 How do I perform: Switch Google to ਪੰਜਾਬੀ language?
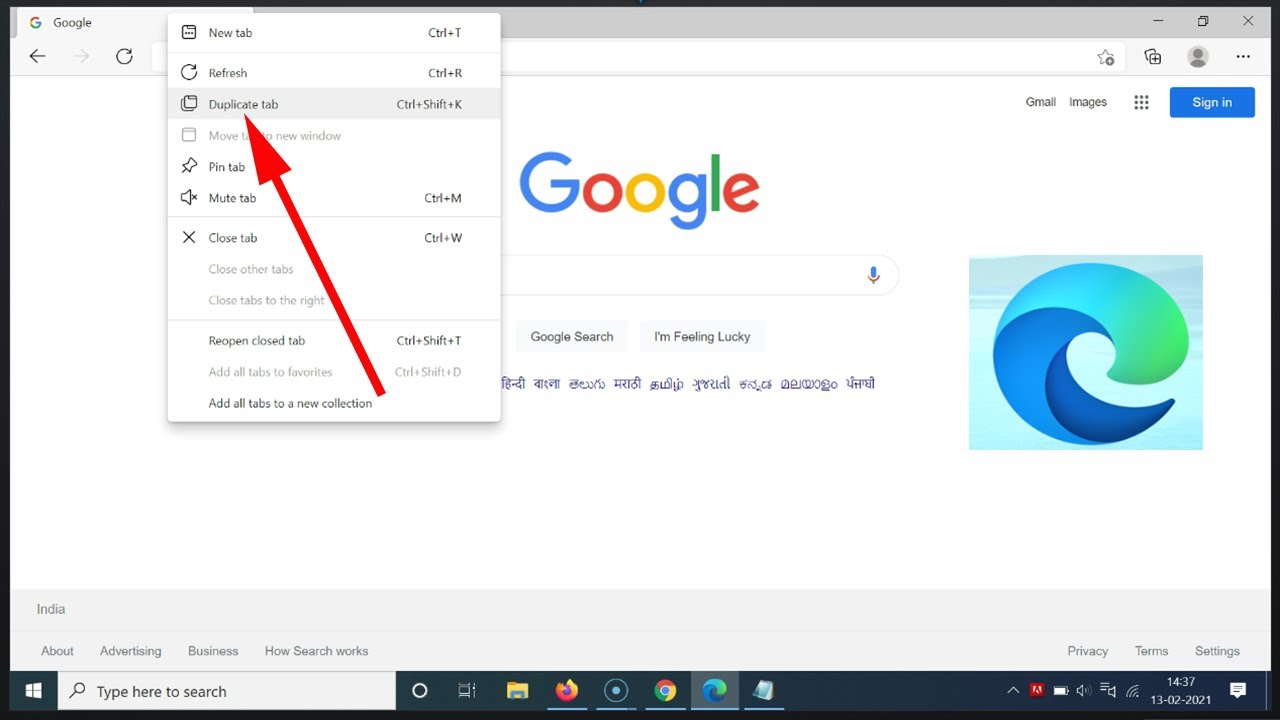(860, 384)
